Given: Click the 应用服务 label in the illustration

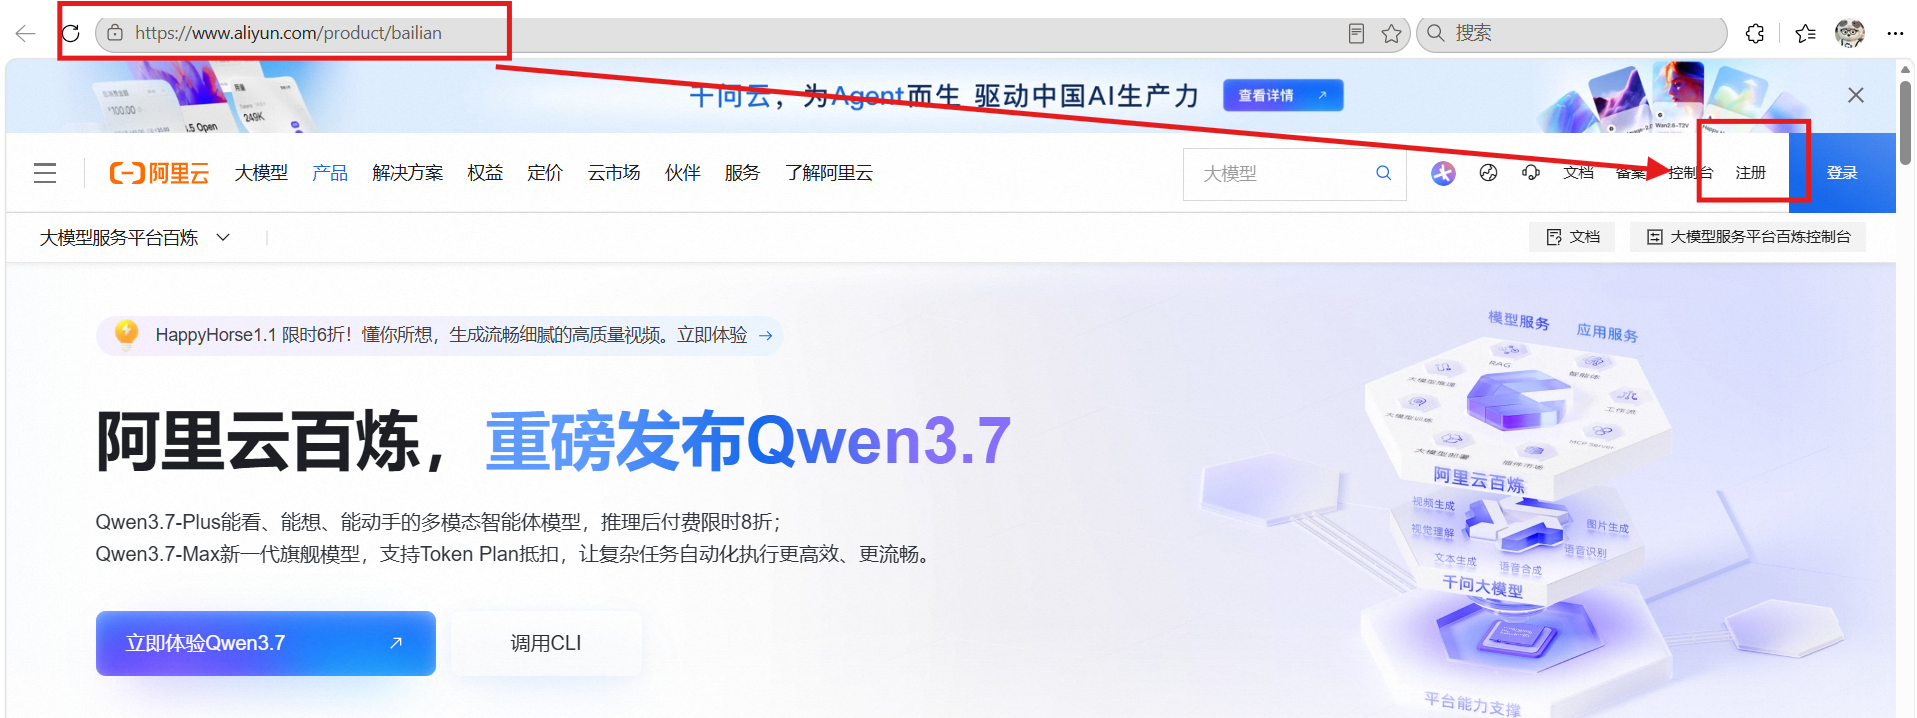Looking at the screenshot, I should [1607, 332].
